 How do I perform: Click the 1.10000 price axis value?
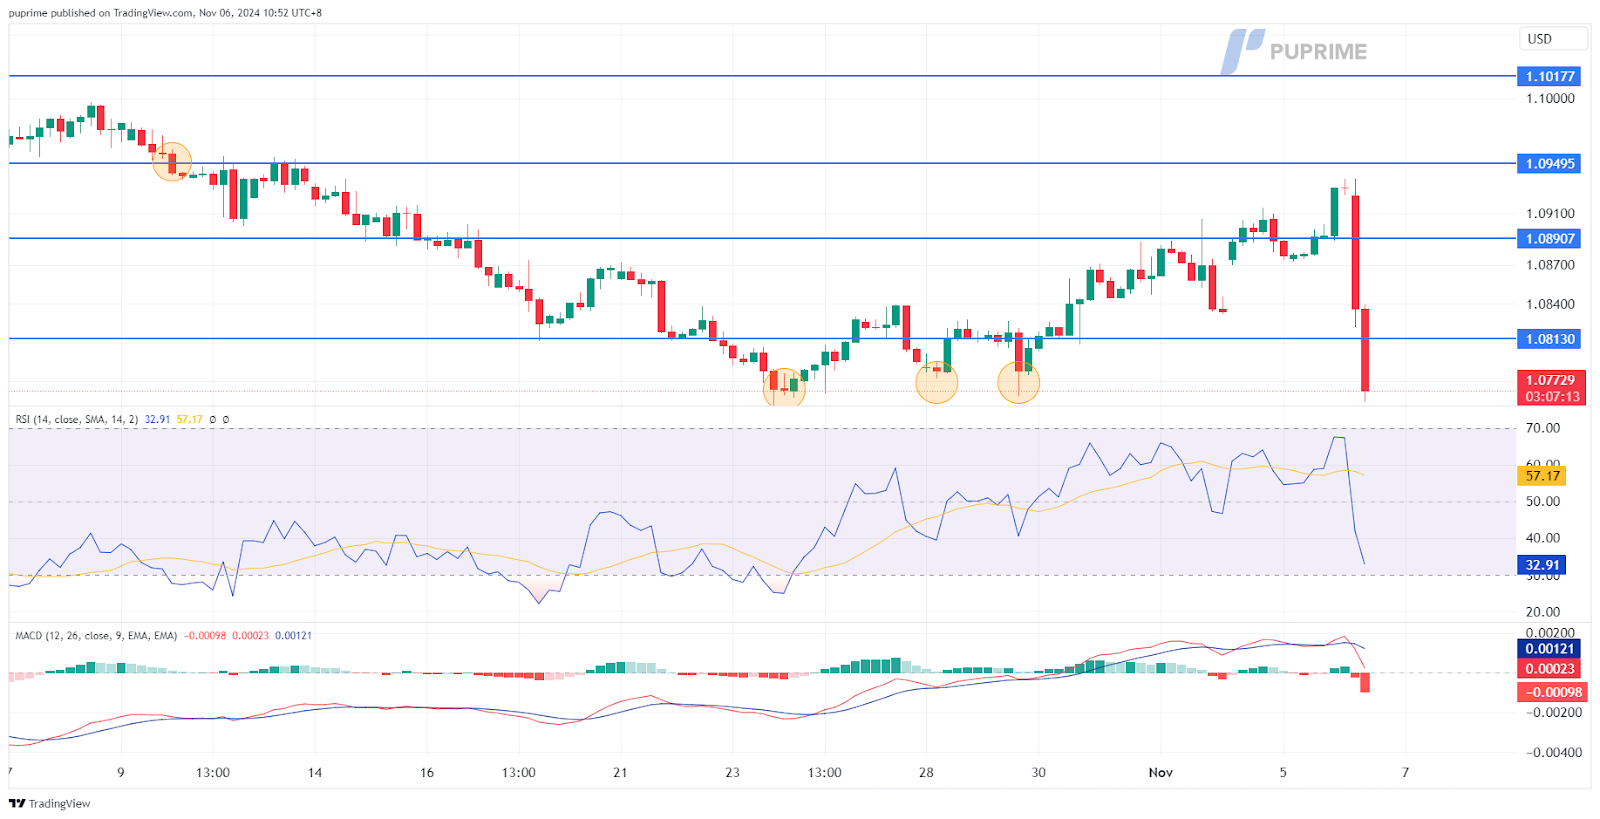click(1550, 98)
